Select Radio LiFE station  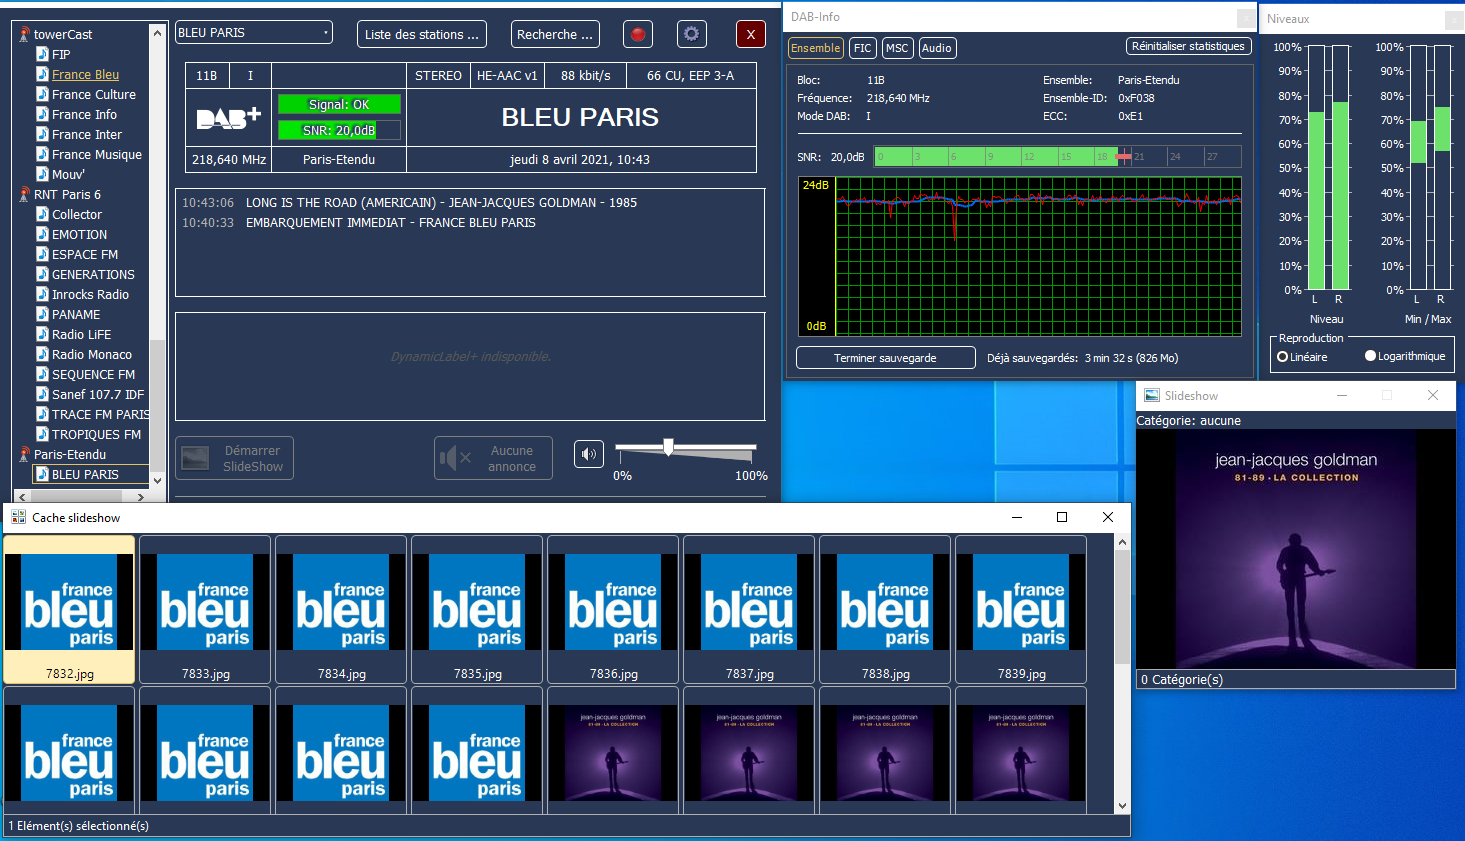click(x=81, y=334)
